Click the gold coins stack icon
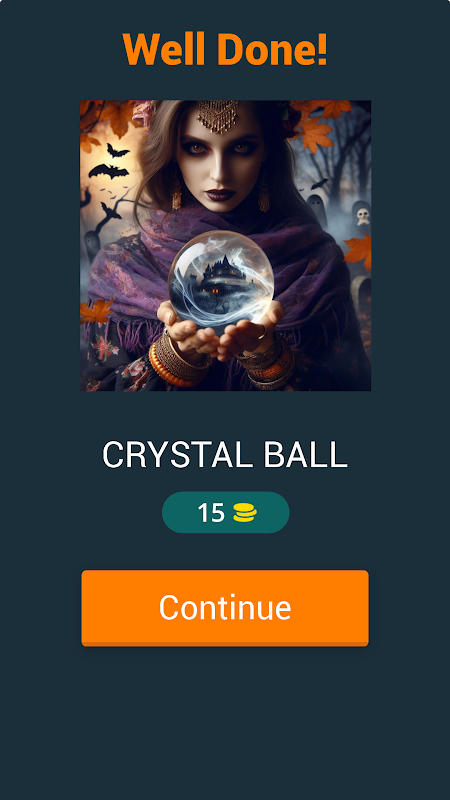Viewport: 450px width, 800px height. pyautogui.click(x=245, y=513)
